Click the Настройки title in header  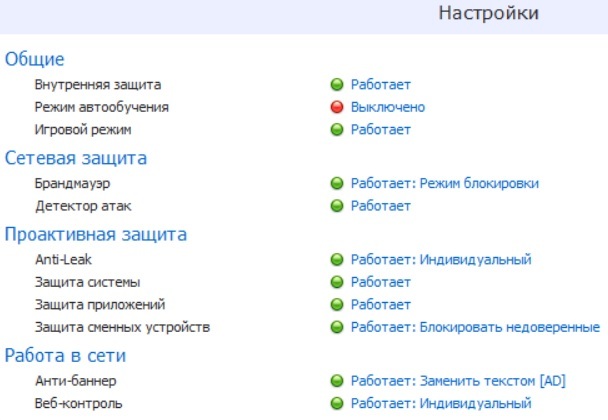point(489,13)
